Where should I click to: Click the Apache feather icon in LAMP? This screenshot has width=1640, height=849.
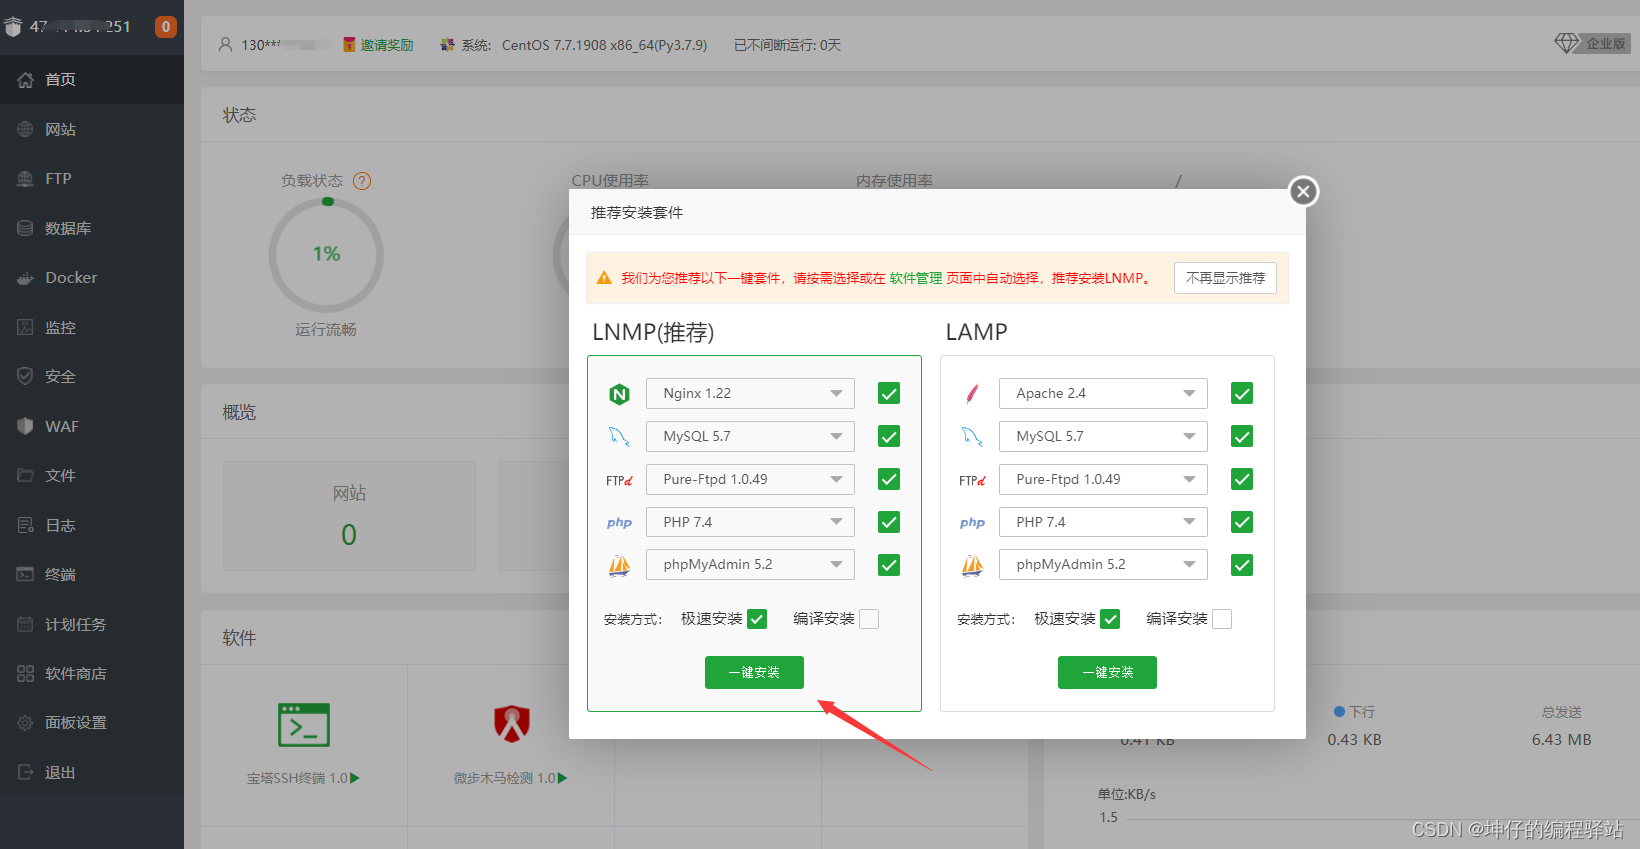pyautogui.click(x=972, y=394)
